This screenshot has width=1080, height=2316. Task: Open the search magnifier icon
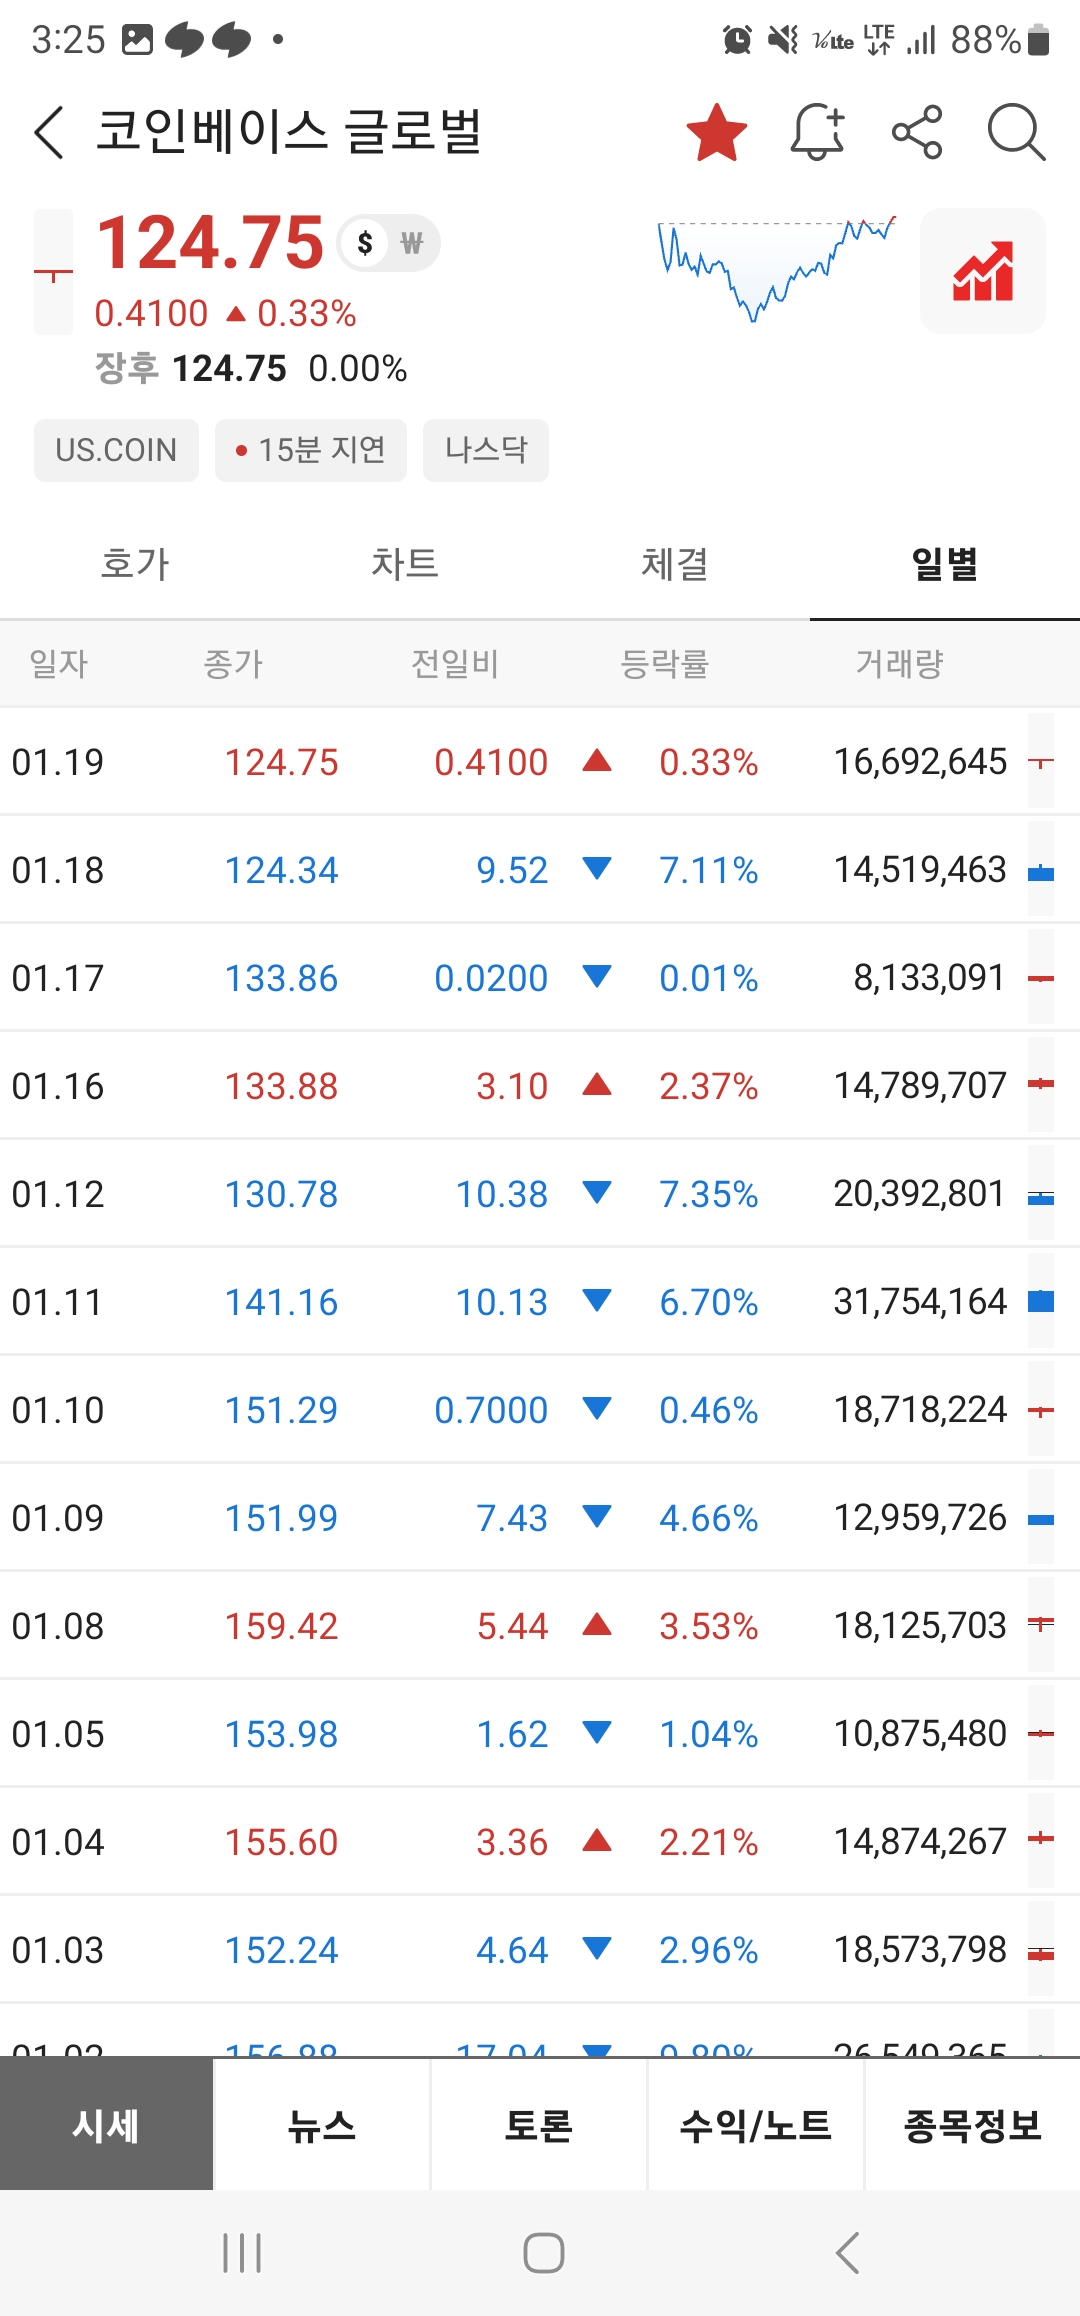point(1016,132)
